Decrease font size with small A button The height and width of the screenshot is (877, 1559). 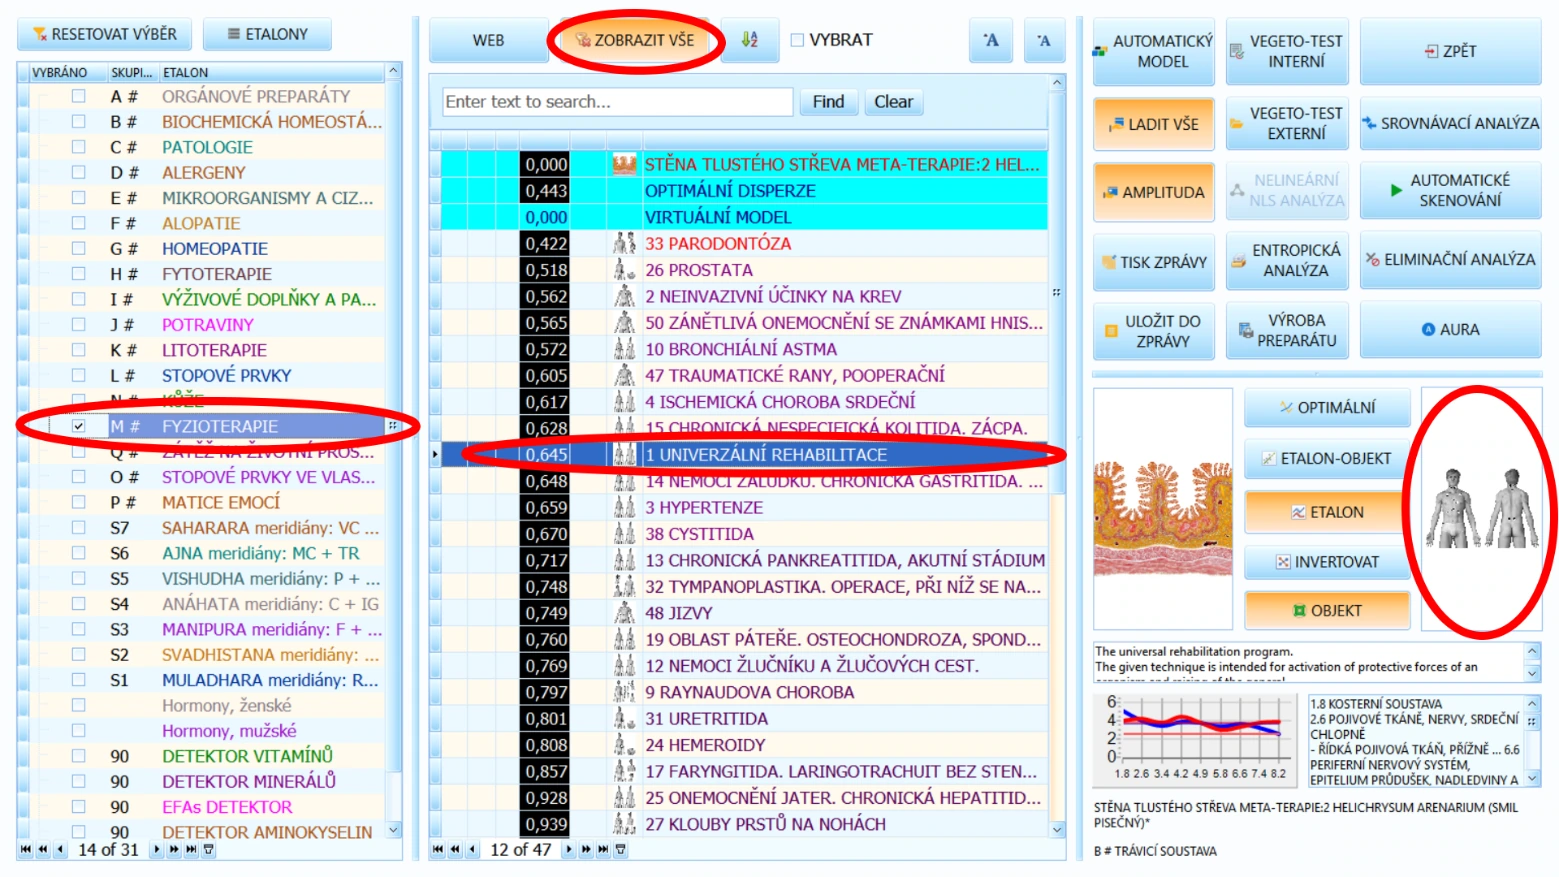coord(1044,40)
